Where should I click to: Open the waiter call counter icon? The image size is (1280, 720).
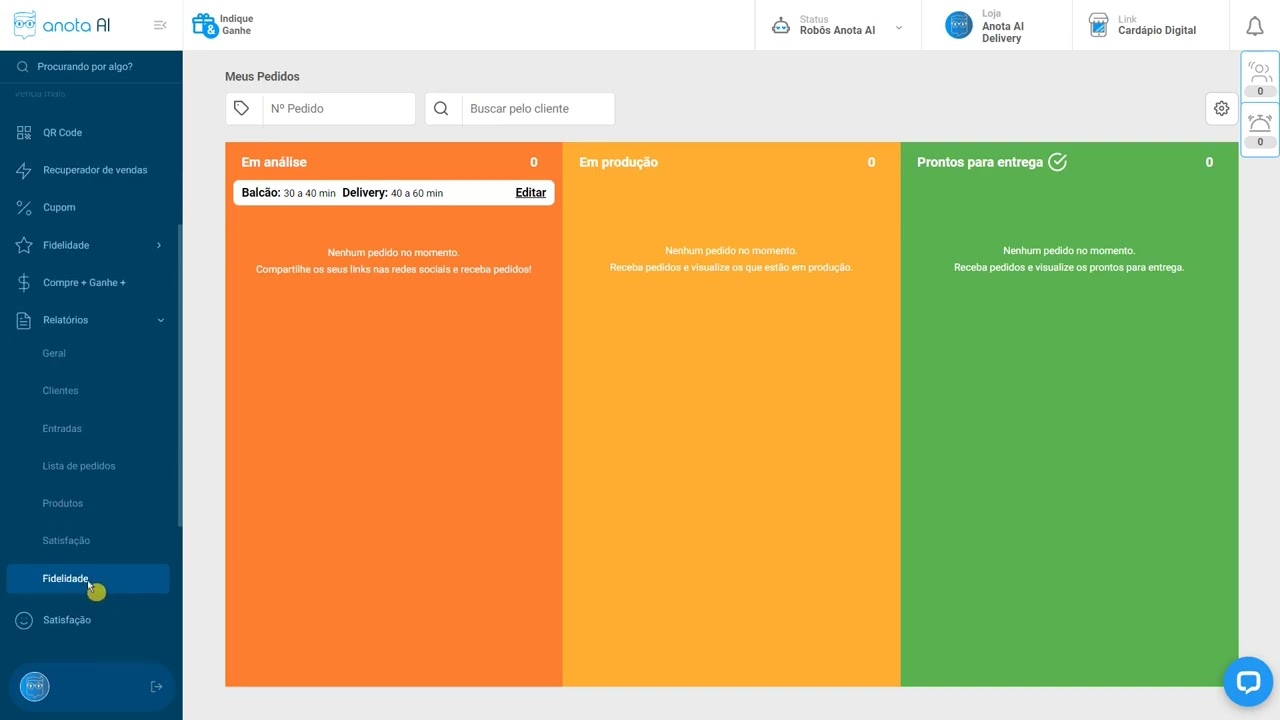pyautogui.click(x=1260, y=75)
